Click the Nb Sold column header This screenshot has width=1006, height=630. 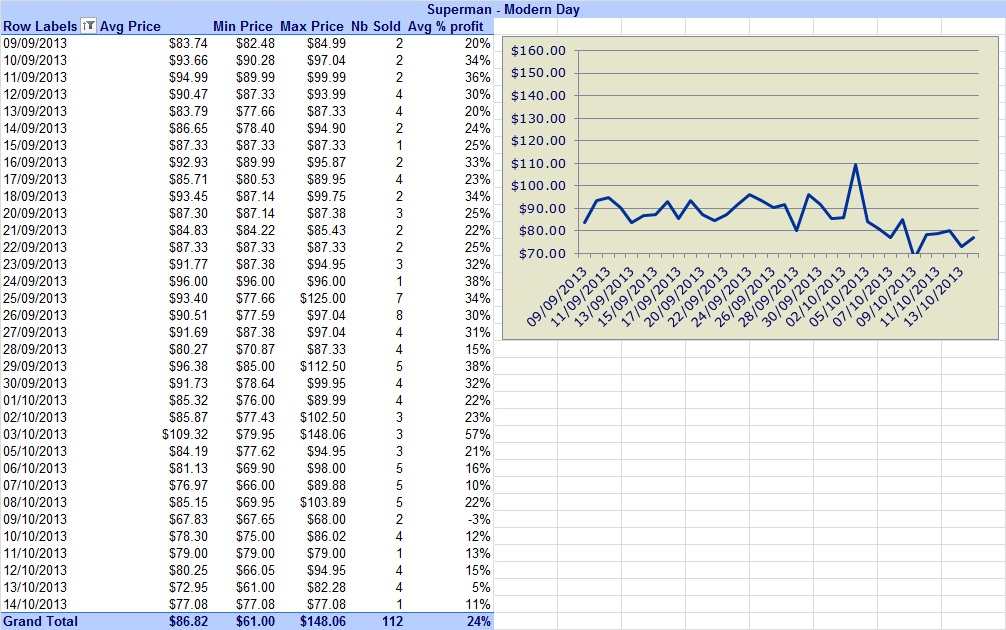[376, 26]
